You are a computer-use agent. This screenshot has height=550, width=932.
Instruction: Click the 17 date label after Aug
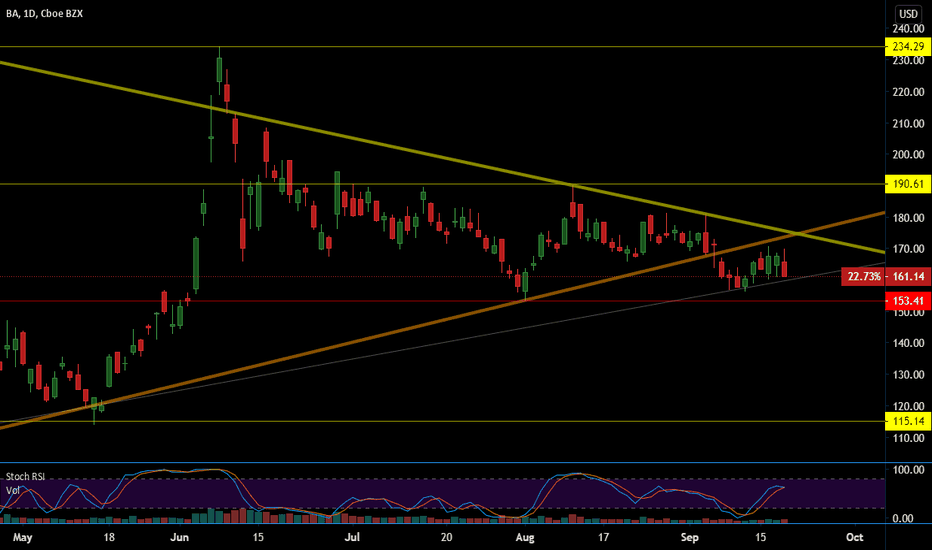pos(603,538)
